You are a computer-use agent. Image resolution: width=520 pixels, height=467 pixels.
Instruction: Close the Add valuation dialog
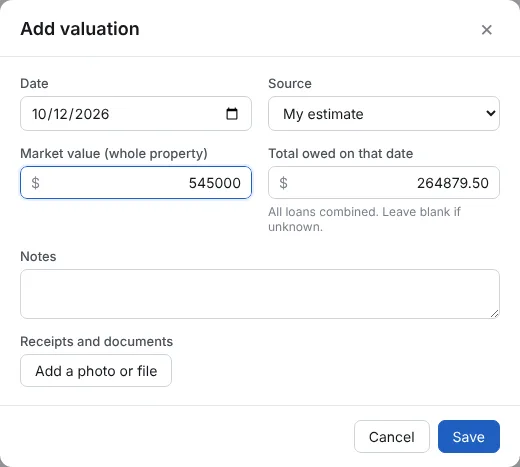tap(487, 30)
